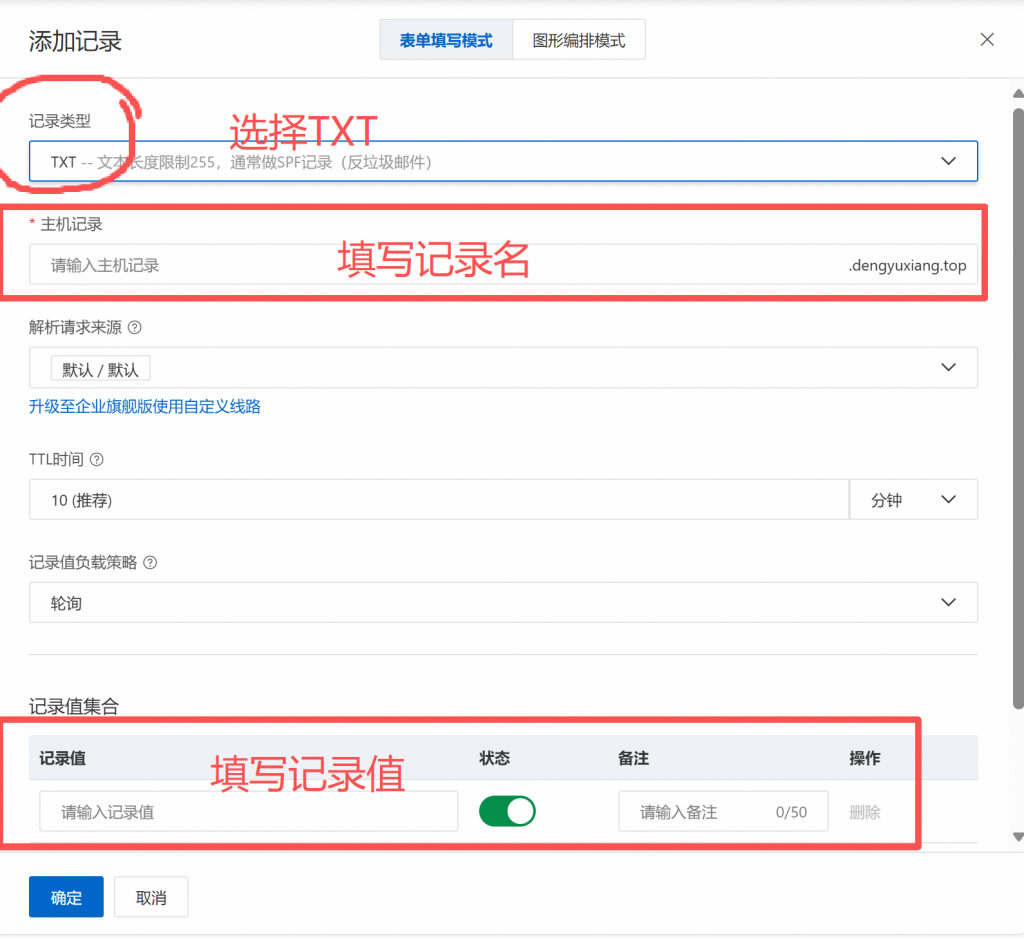The image size is (1024, 938).
Task: Open the 分钟 time unit dropdown
Action: [913, 500]
